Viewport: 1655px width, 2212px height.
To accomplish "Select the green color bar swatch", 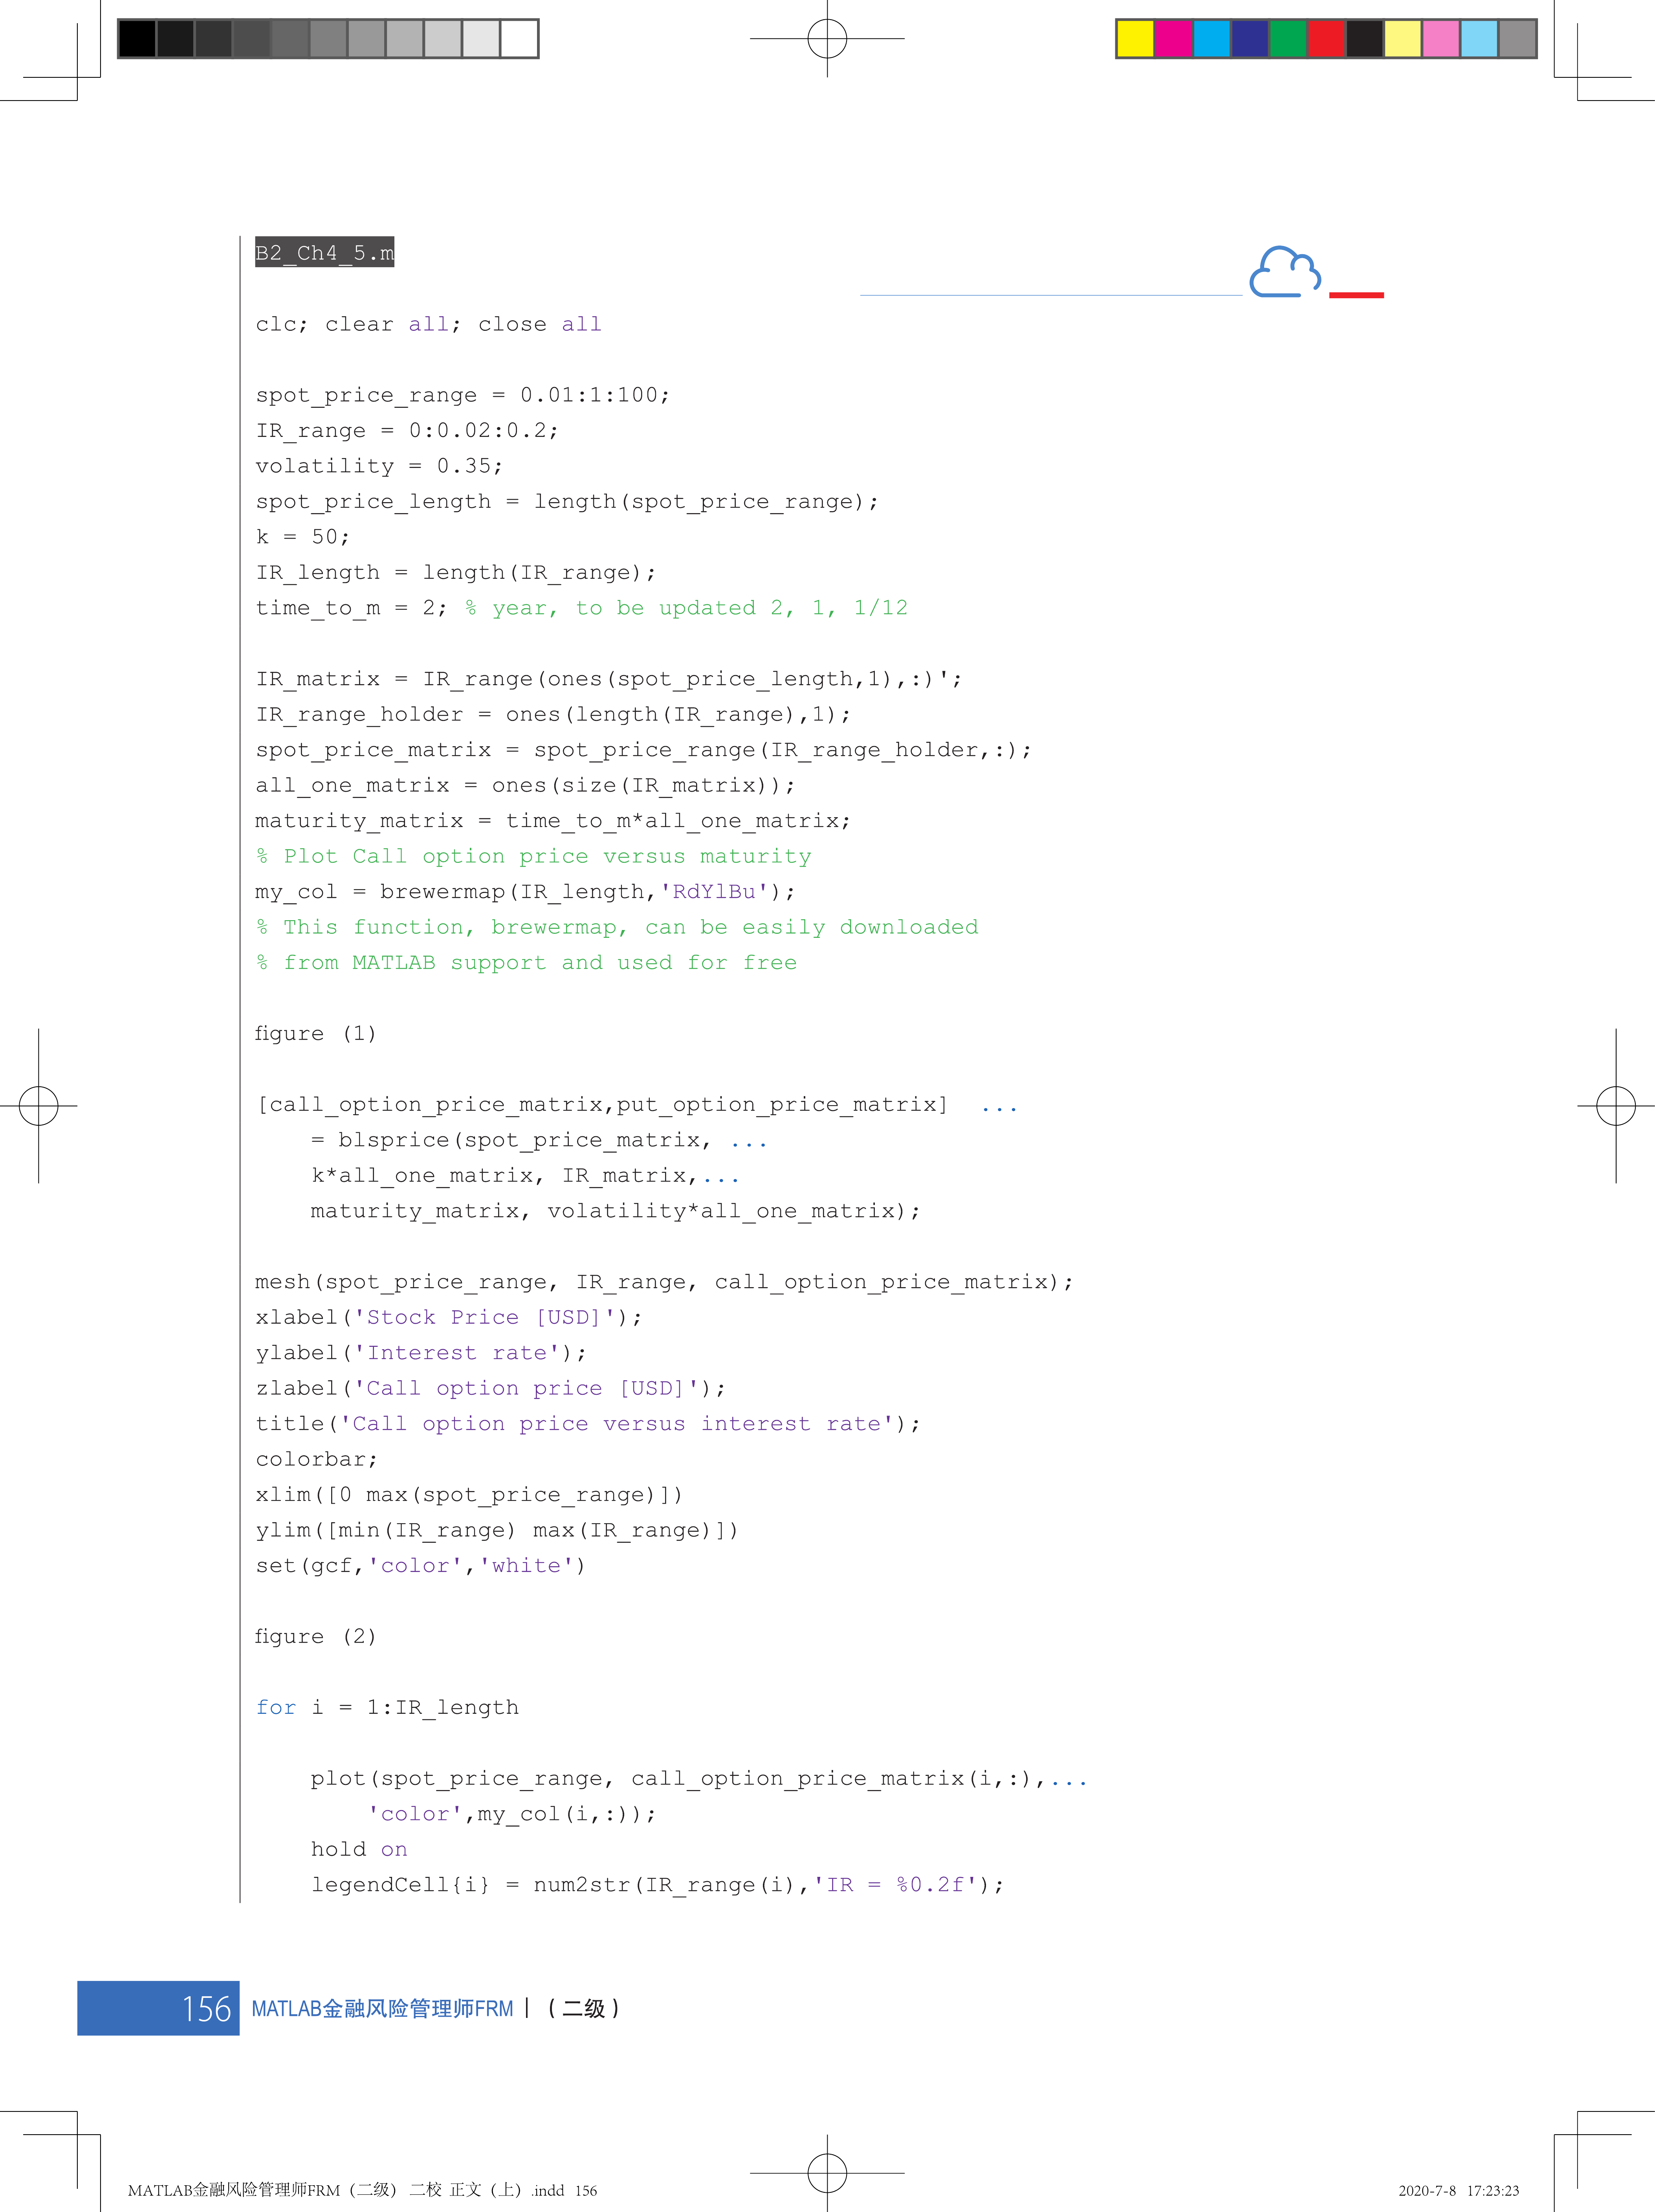I will pos(1288,39).
